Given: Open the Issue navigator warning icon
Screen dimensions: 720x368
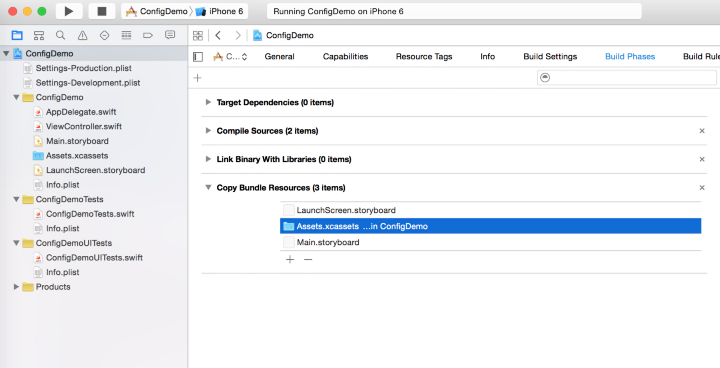Looking at the screenshot, I should coord(82,35).
